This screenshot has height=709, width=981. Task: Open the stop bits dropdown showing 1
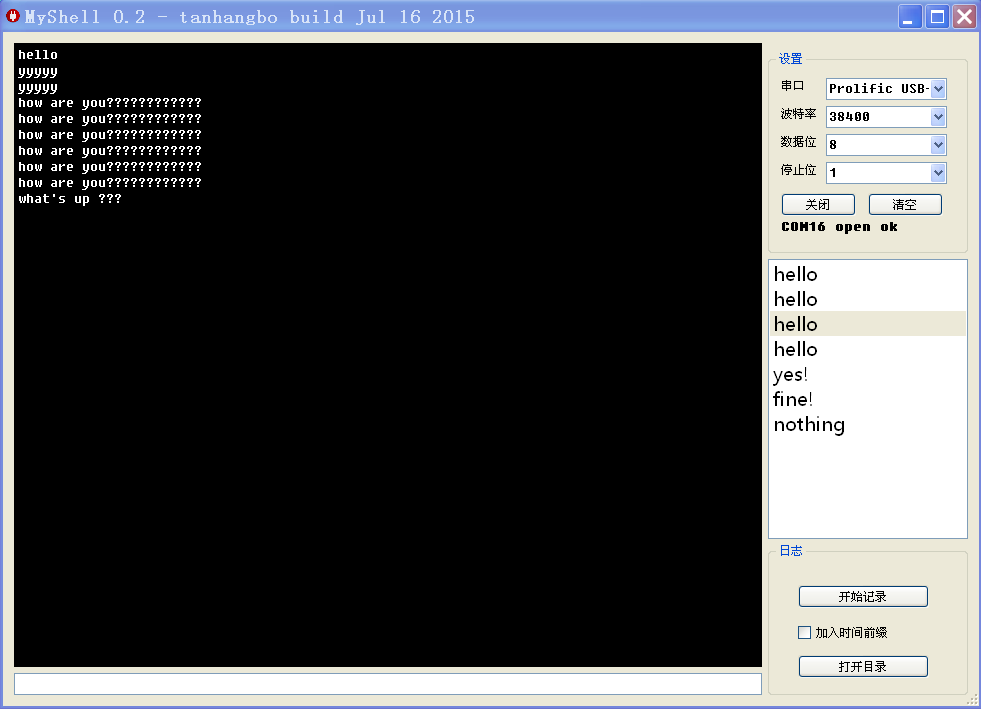click(x=885, y=173)
